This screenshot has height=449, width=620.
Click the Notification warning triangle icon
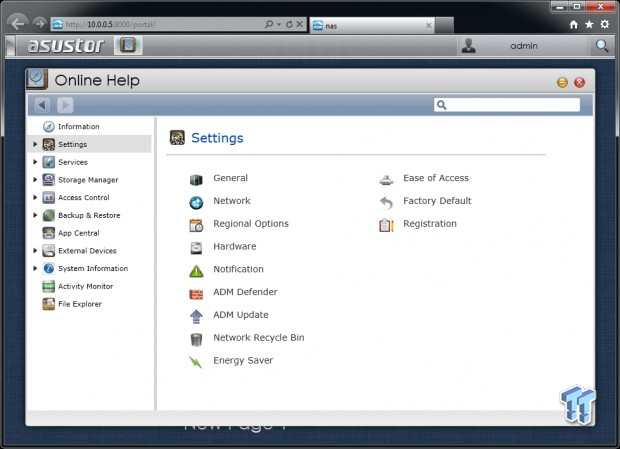click(196, 271)
